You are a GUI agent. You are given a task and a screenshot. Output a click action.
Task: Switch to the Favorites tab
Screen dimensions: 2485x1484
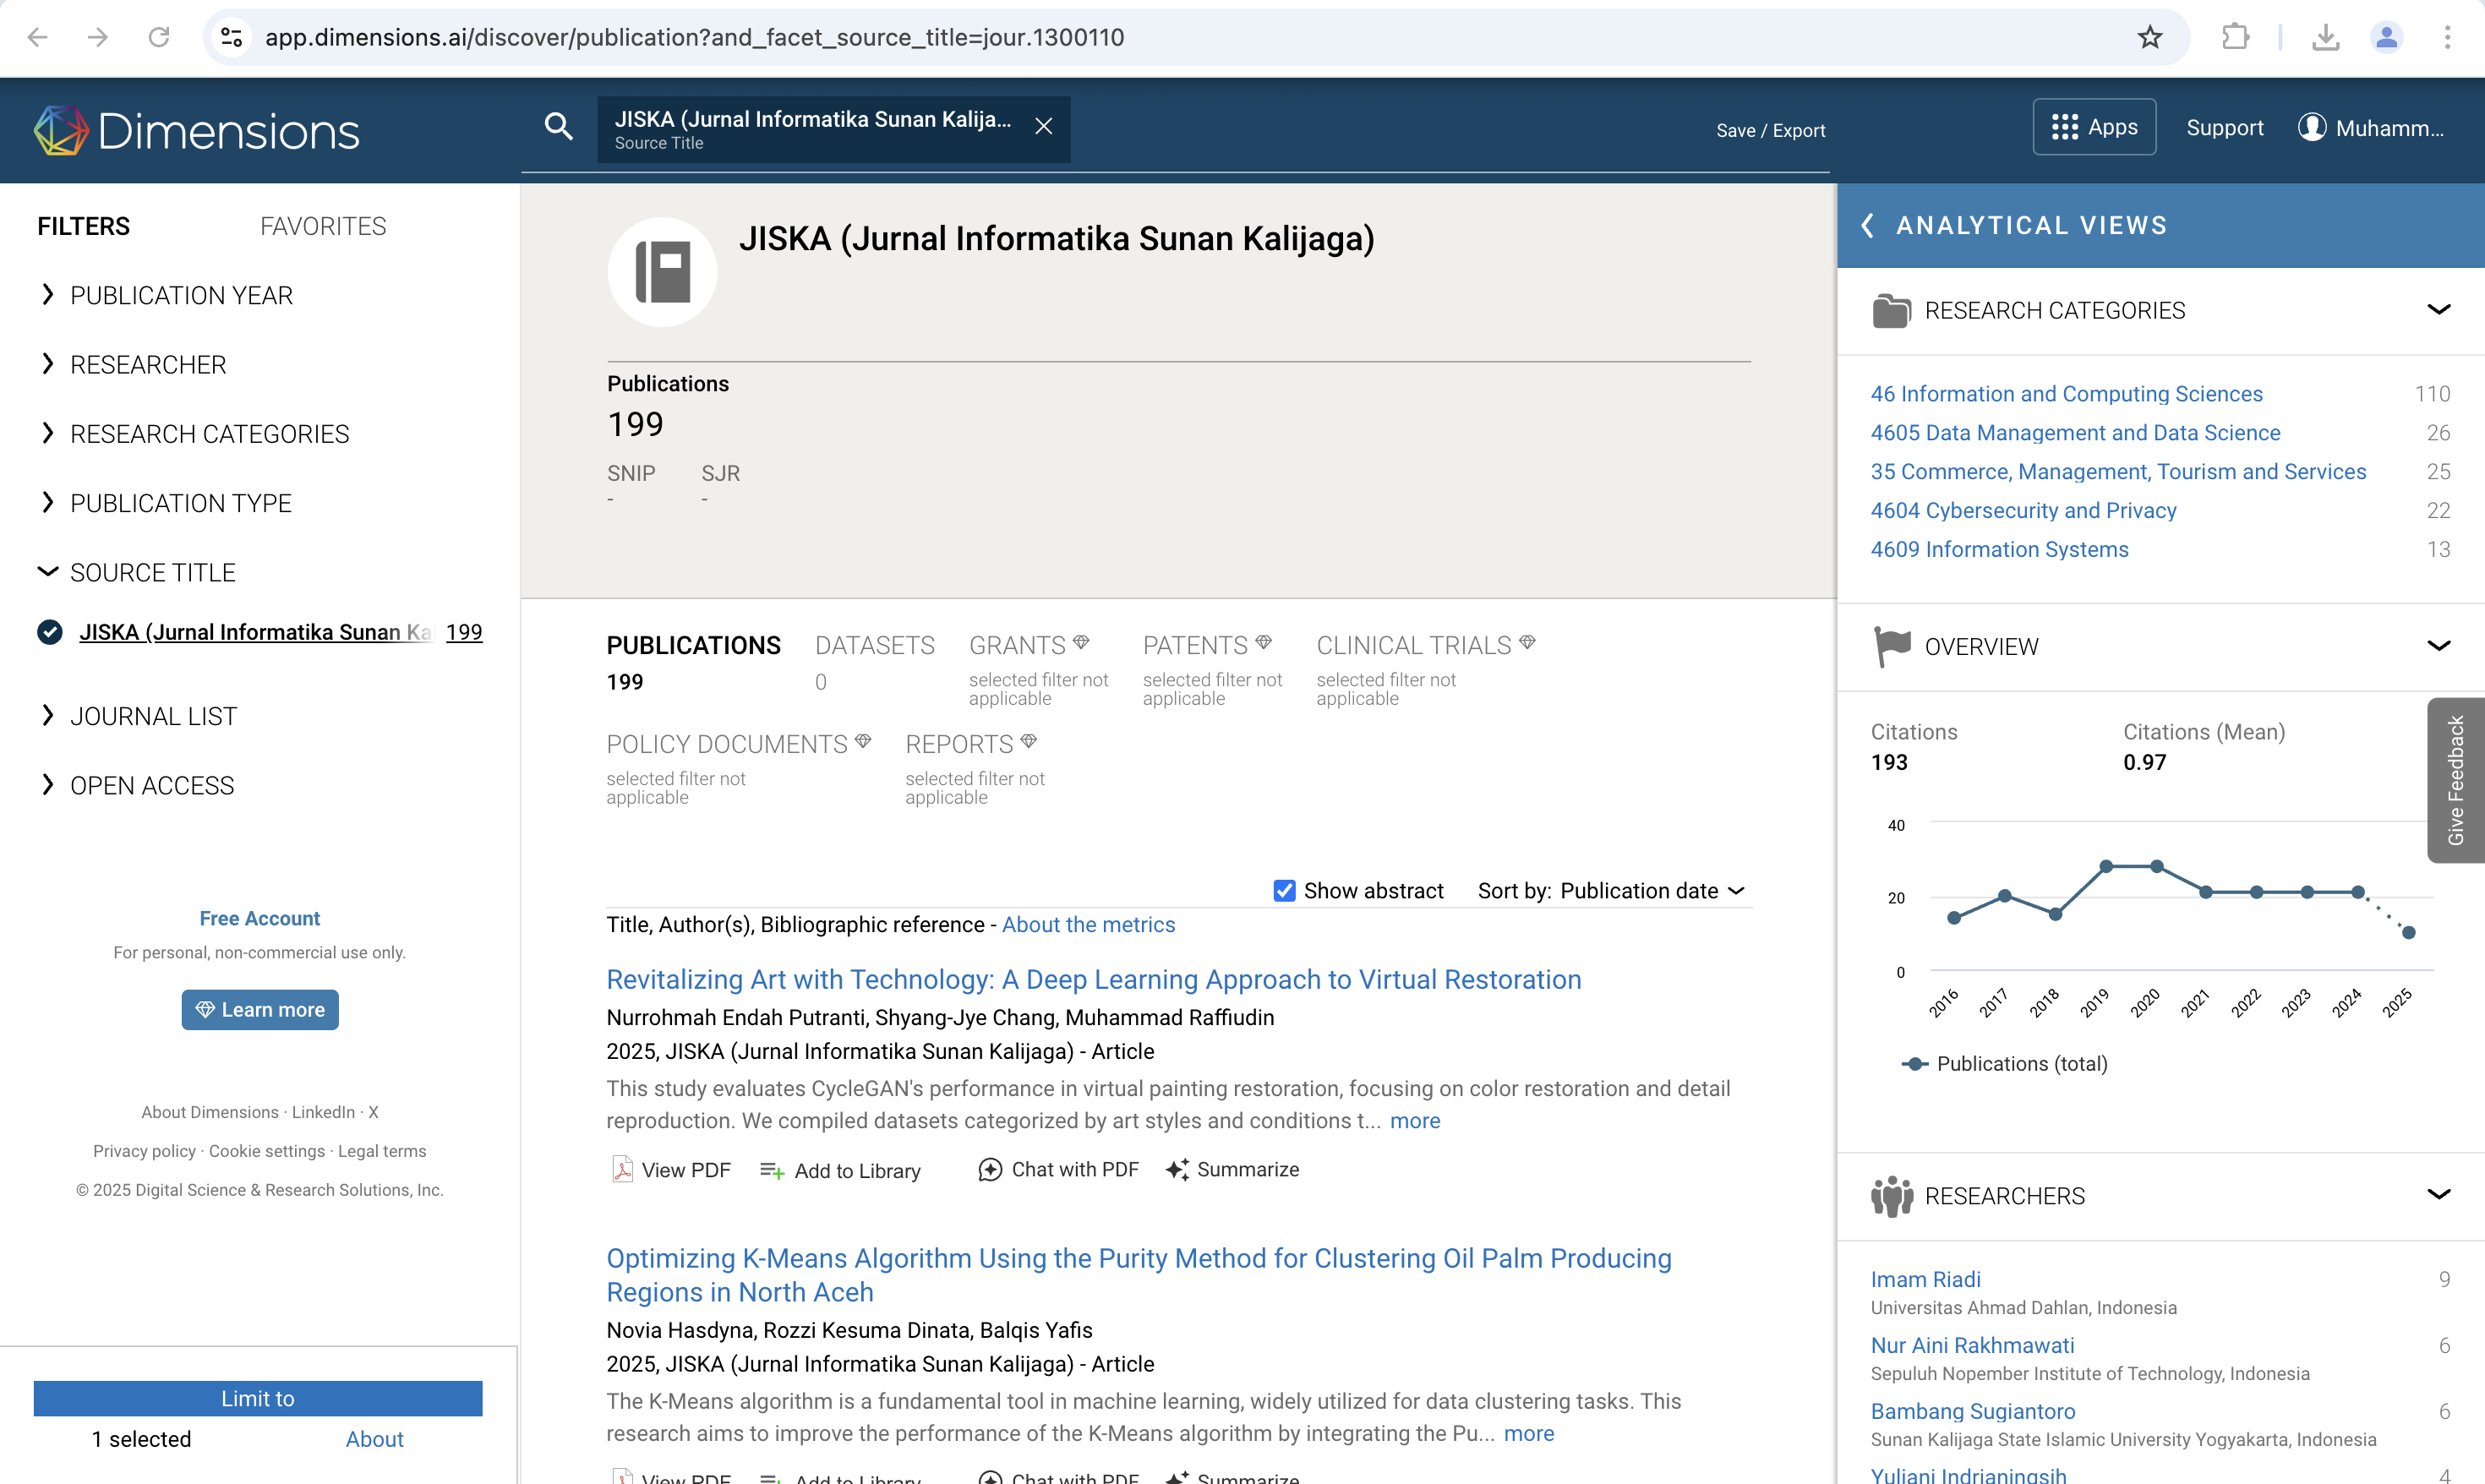click(323, 227)
